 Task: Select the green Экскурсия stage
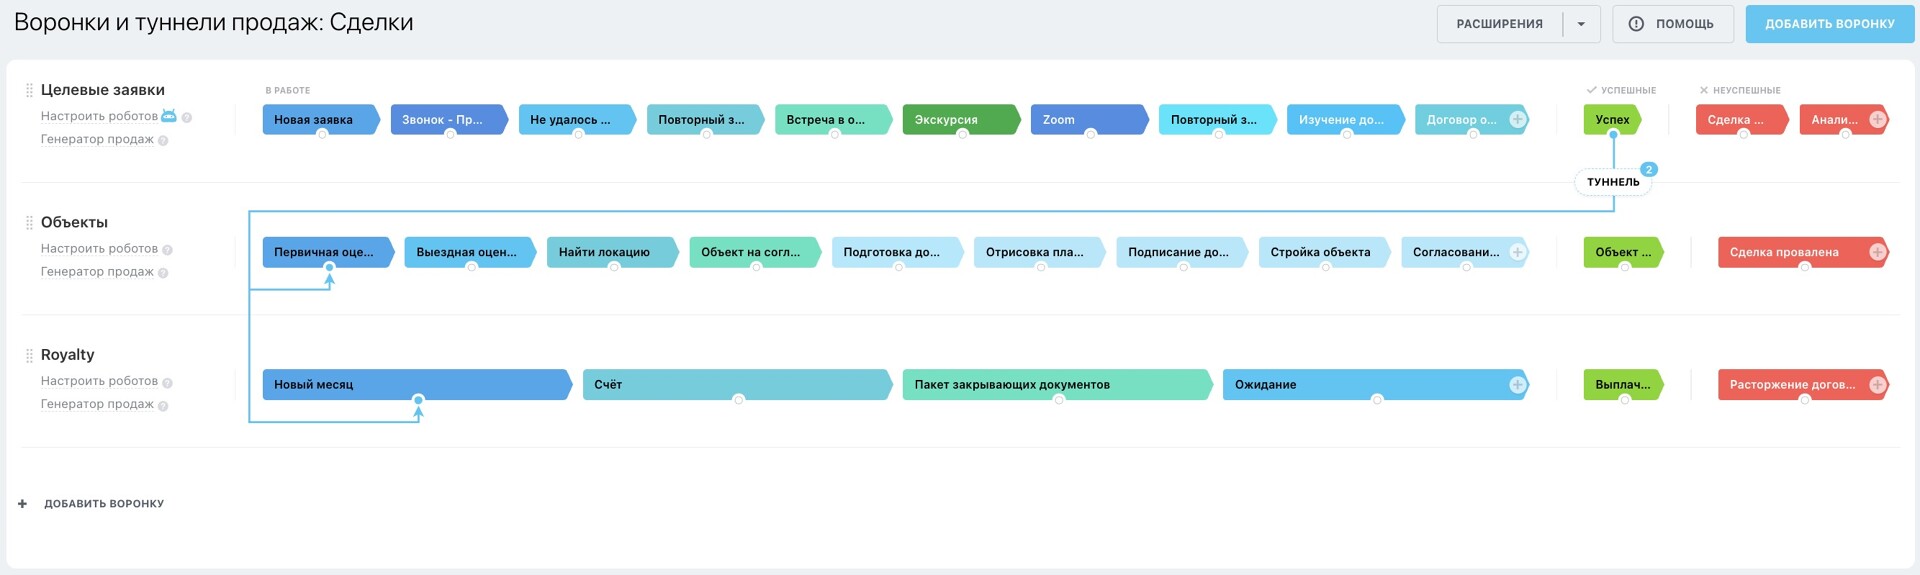958,120
